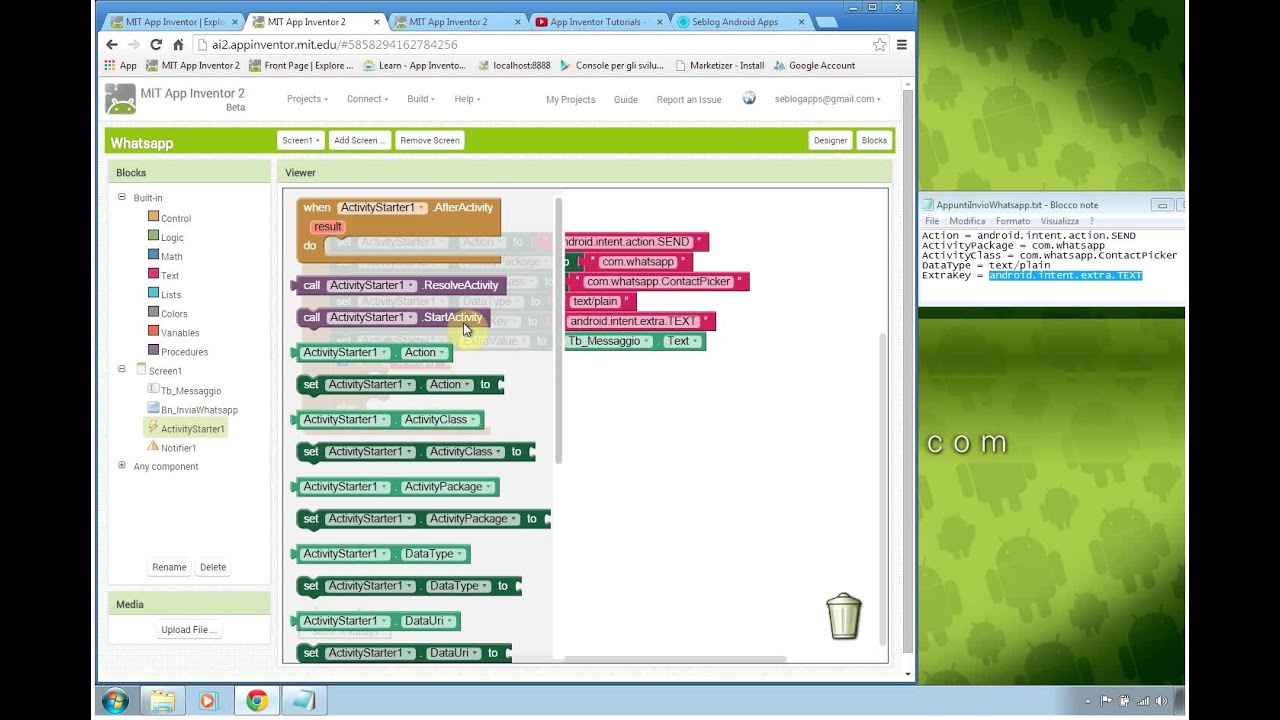Open the Guide link
The width and height of the screenshot is (1280, 720).
tap(625, 99)
